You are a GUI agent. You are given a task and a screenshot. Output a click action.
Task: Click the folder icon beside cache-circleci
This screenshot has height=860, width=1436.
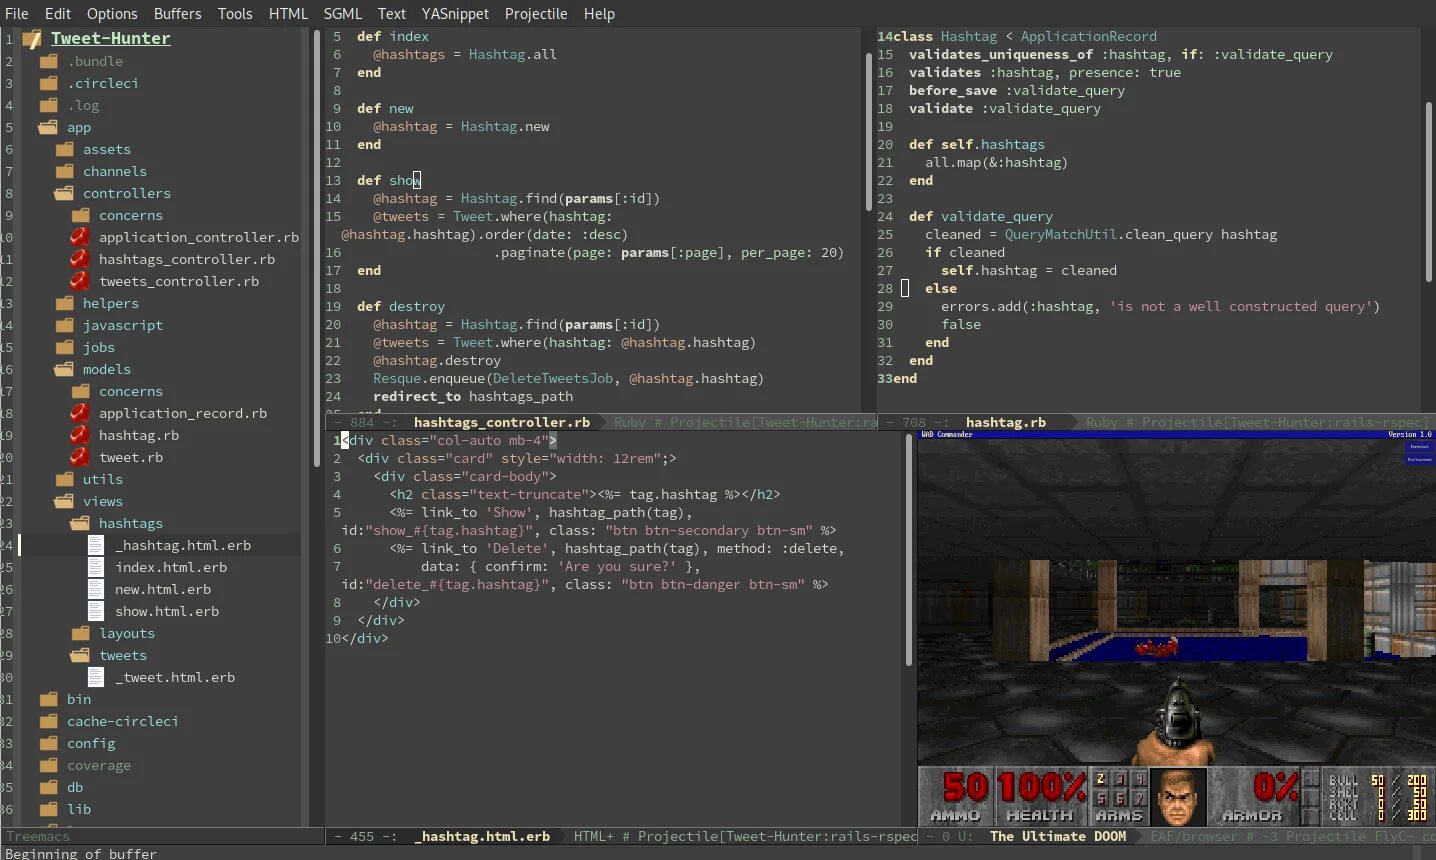tap(48, 721)
